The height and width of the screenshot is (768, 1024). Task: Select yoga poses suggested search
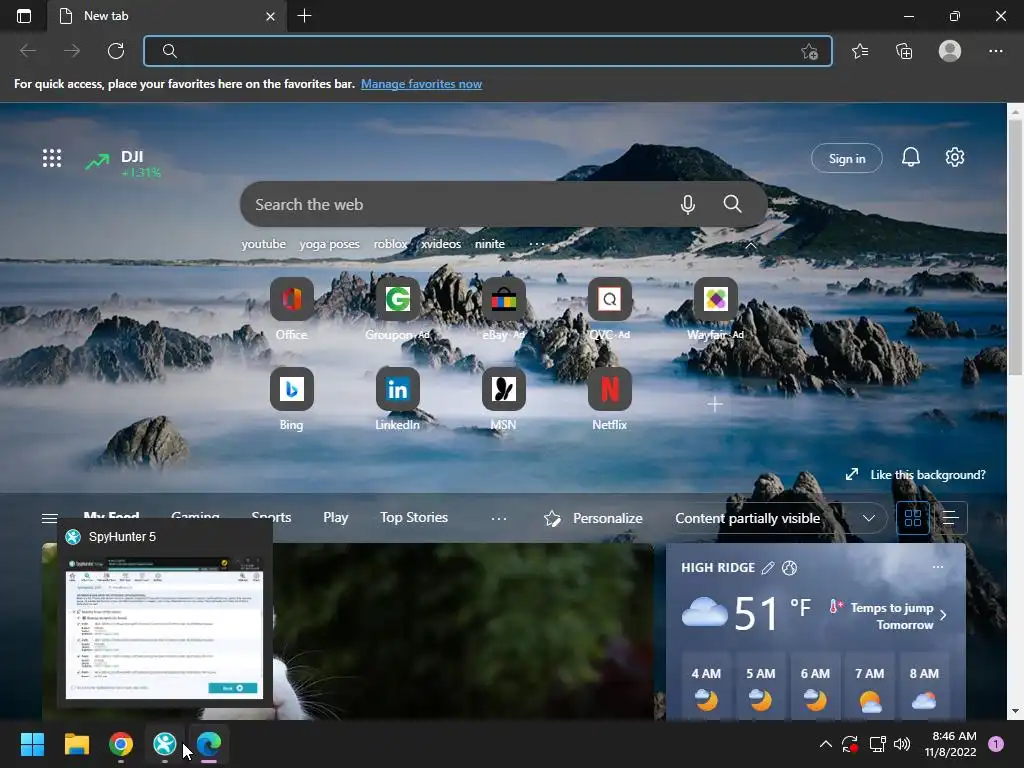(329, 244)
